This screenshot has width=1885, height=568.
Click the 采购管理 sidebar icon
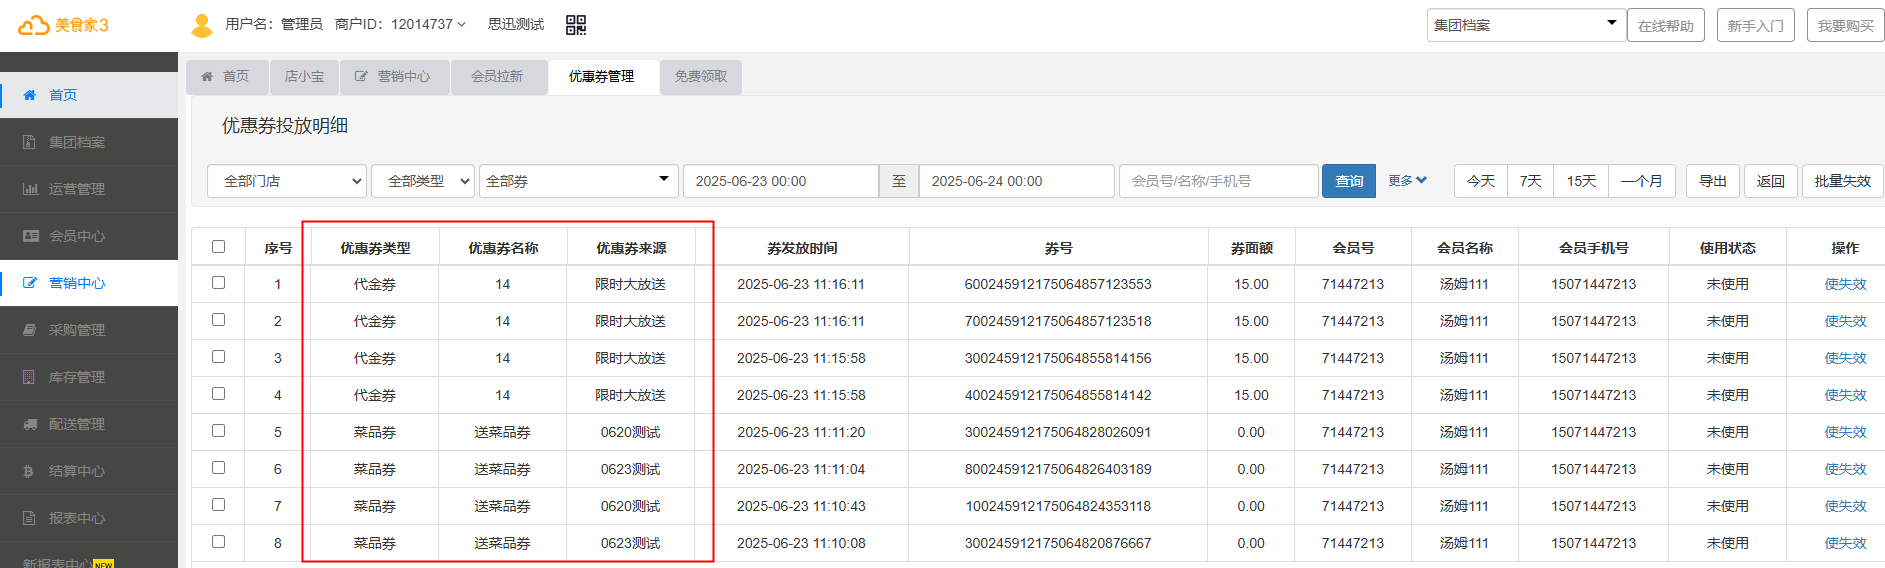point(30,330)
